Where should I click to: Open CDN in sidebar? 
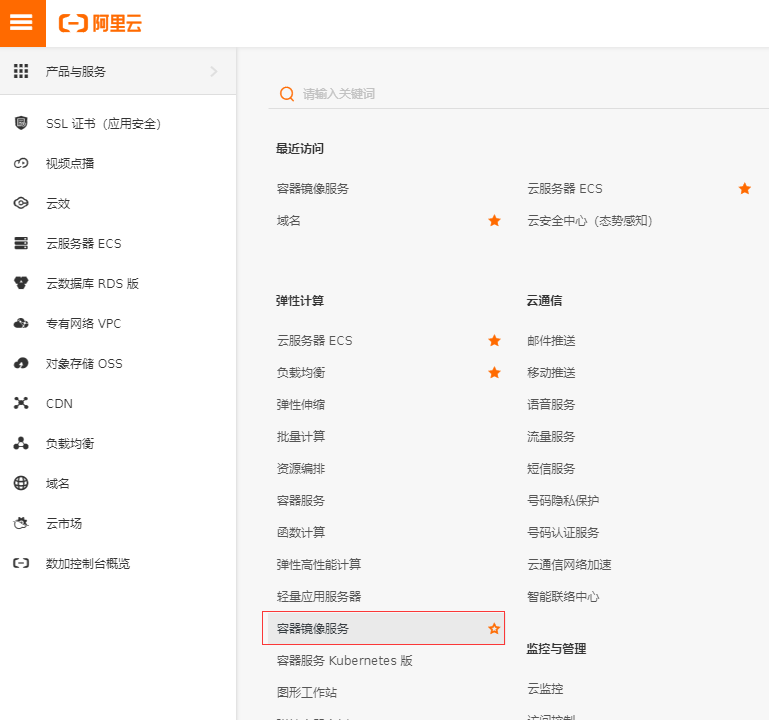[59, 404]
